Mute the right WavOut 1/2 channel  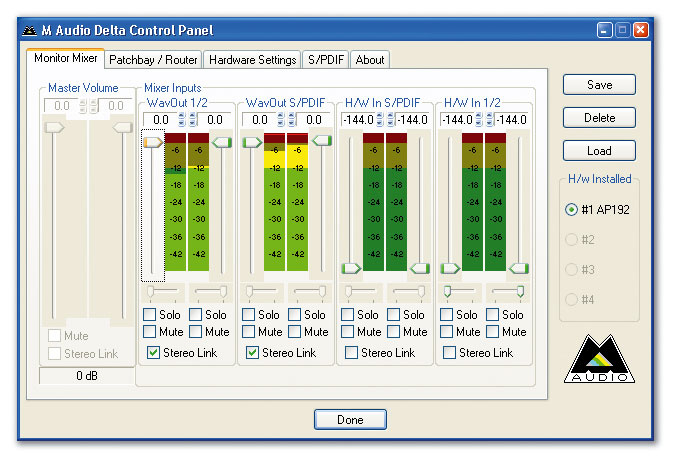point(196,331)
